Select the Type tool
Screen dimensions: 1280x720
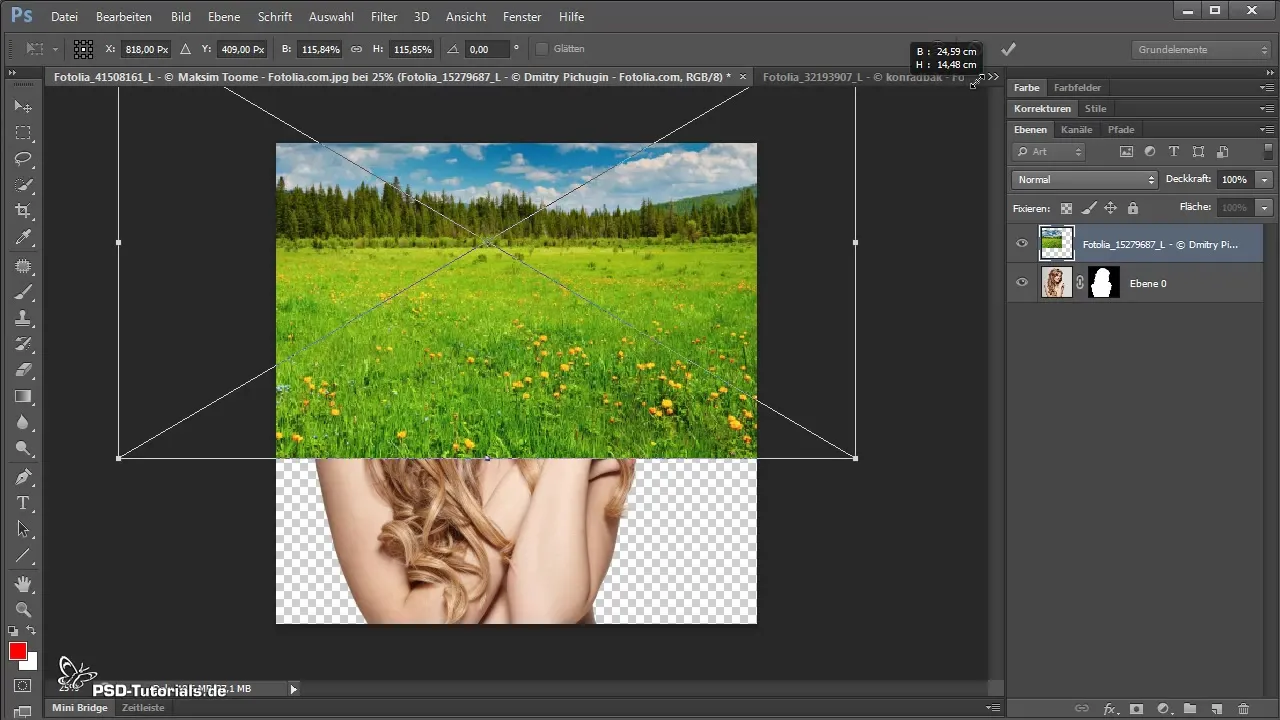[23, 503]
